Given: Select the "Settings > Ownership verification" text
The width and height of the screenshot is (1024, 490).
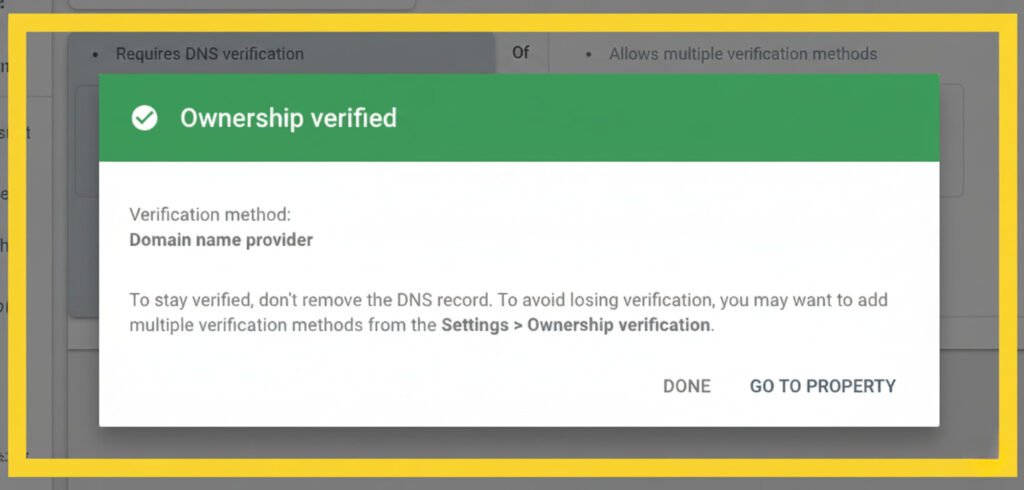Looking at the screenshot, I should (576, 326).
